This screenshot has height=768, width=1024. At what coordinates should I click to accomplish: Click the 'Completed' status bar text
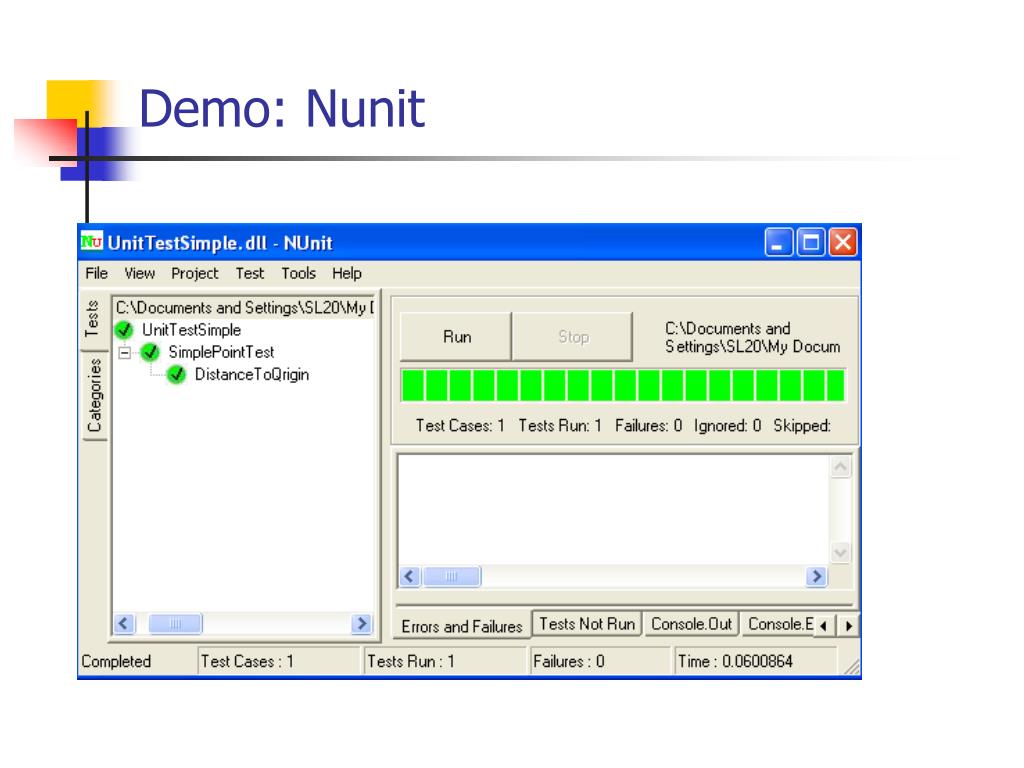[116, 662]
